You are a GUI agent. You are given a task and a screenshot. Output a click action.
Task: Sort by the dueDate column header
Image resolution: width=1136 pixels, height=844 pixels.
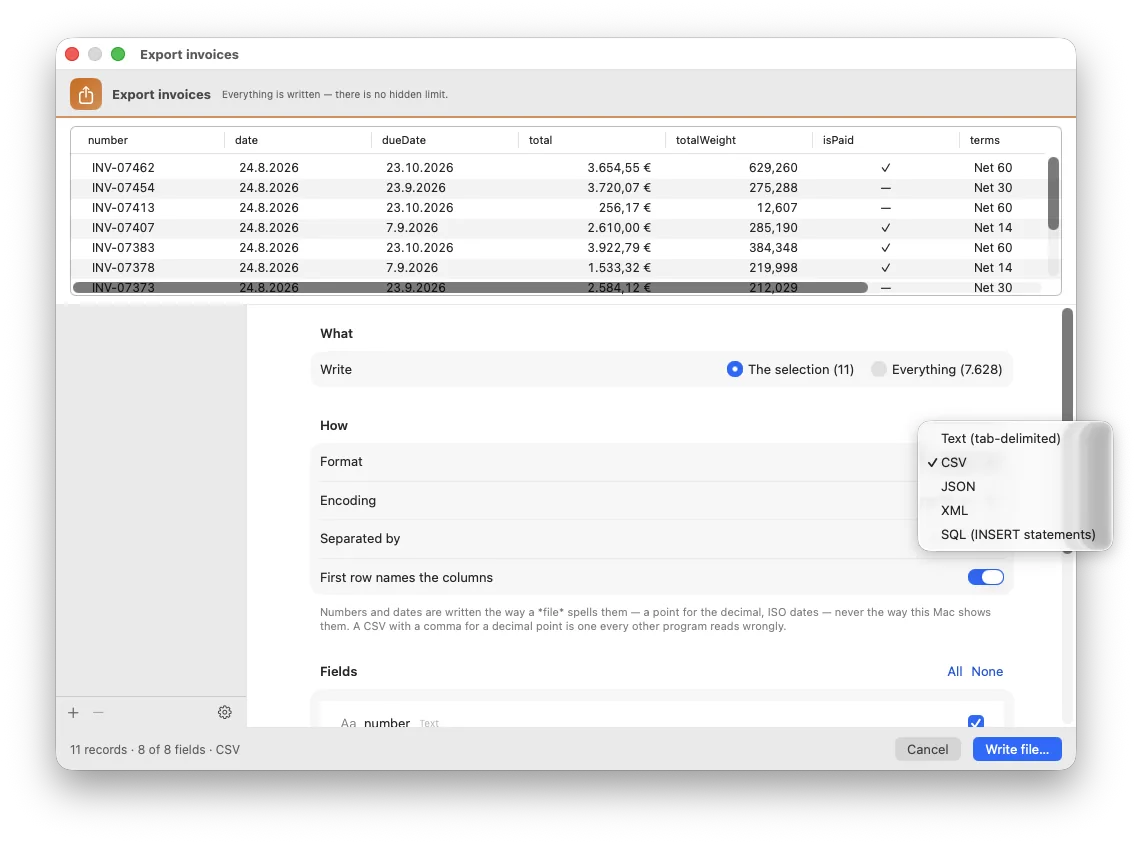coord(445,141)
